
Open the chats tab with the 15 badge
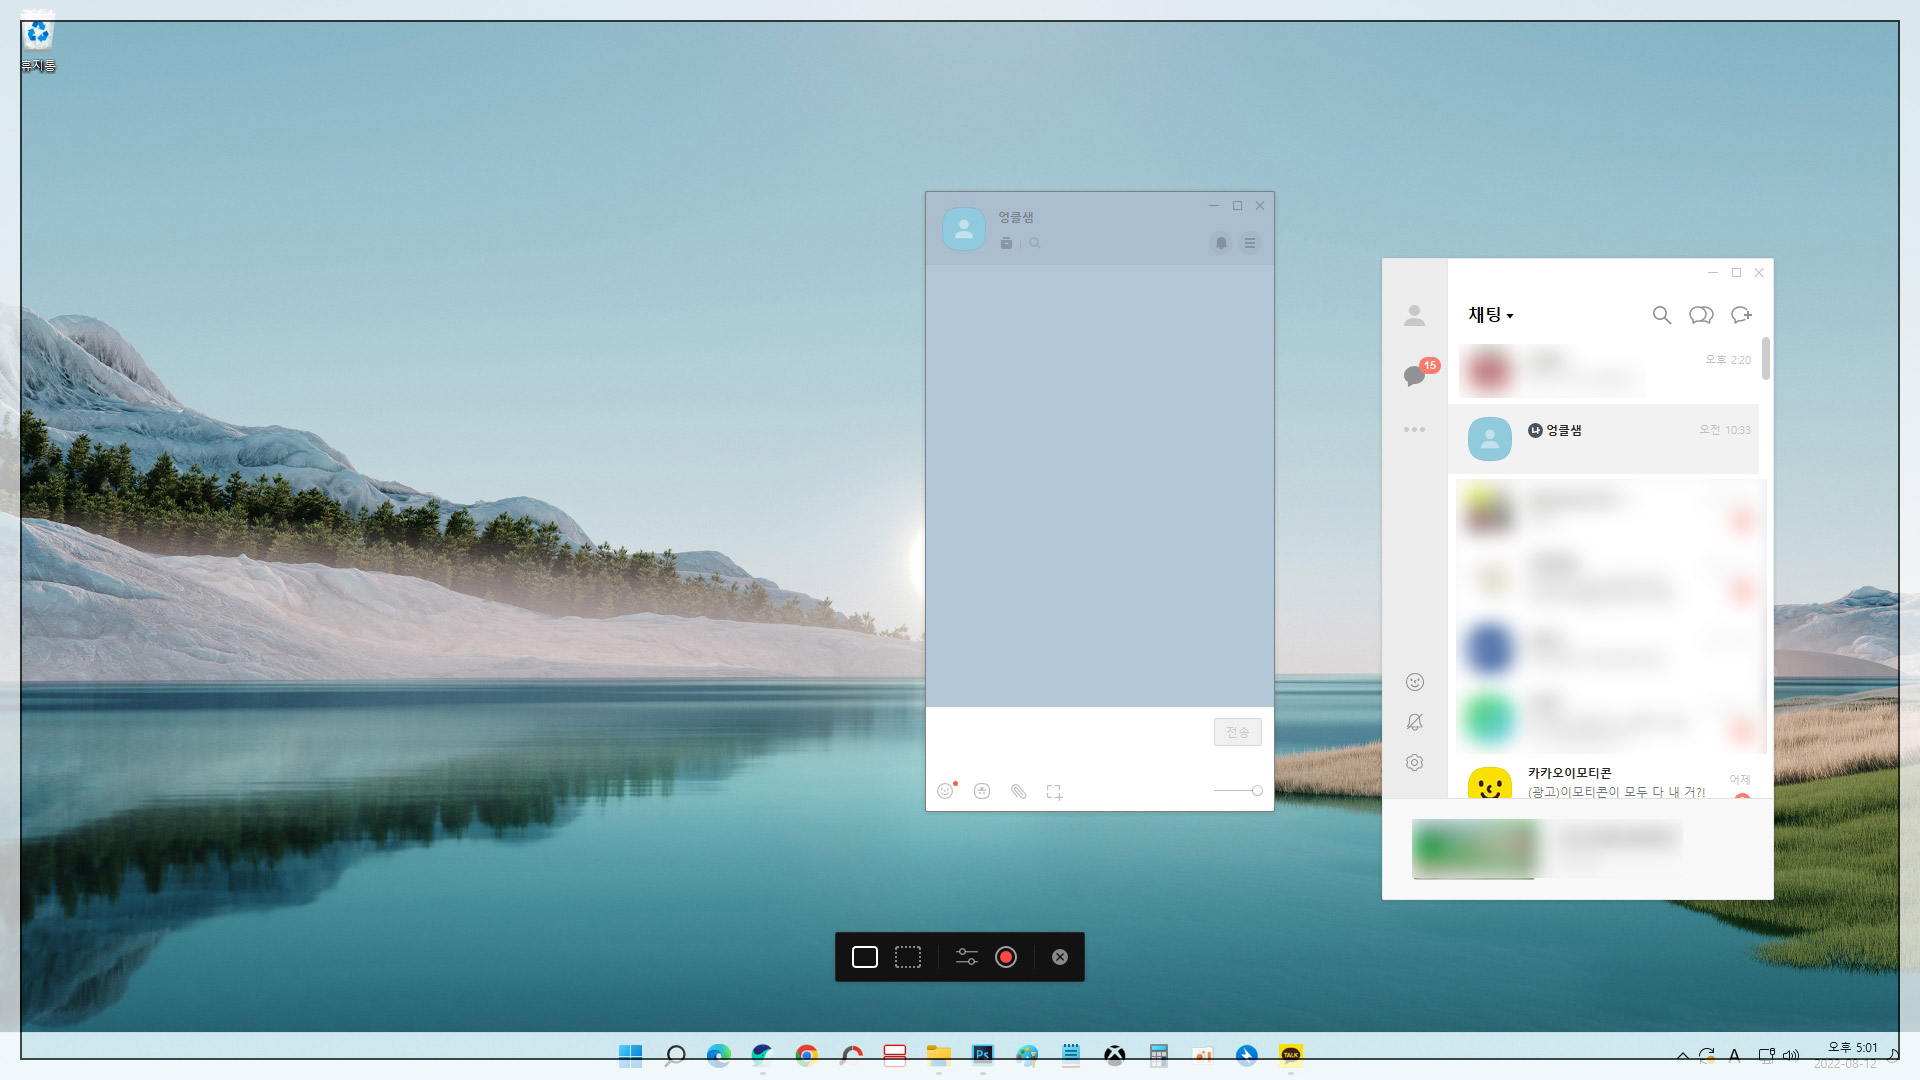tap(1414, 376)
